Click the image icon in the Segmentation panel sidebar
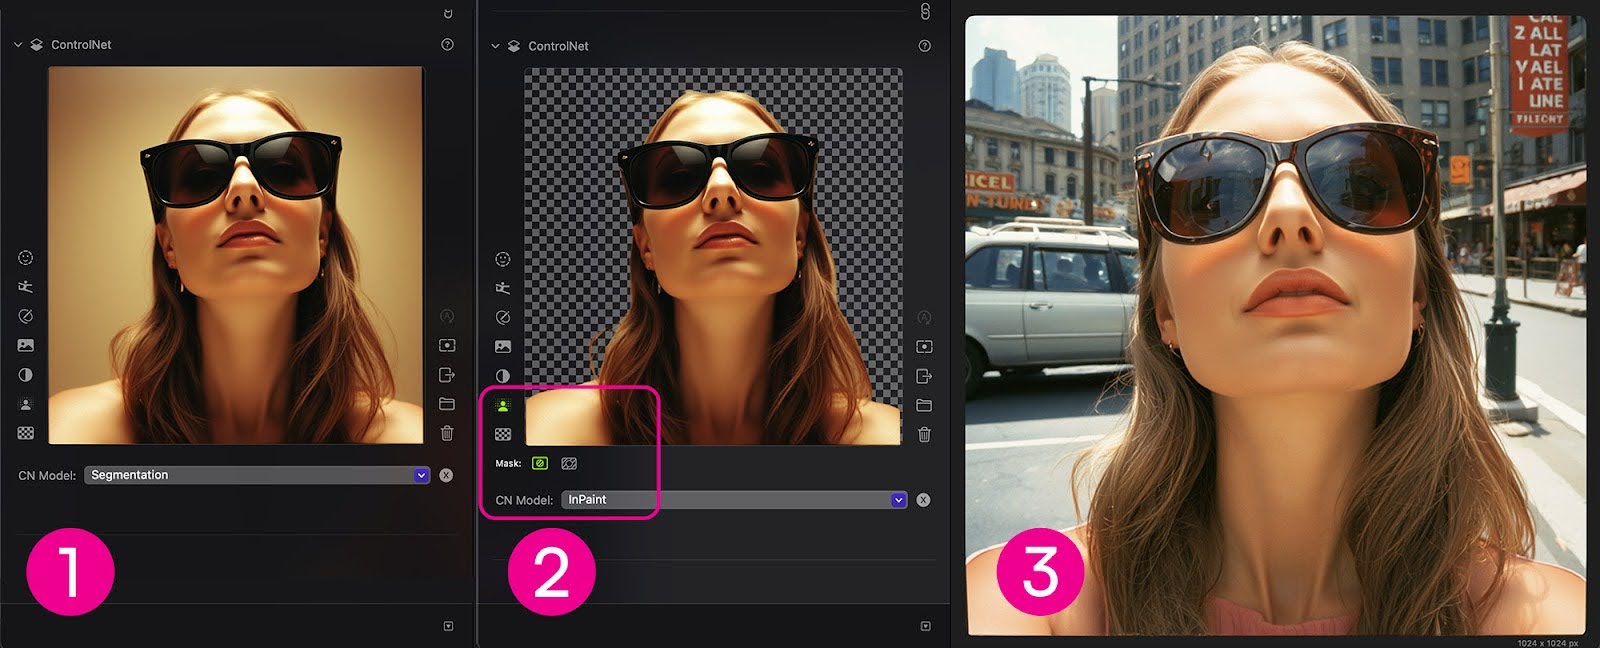 pyautogui.click(x=26, y=345)
